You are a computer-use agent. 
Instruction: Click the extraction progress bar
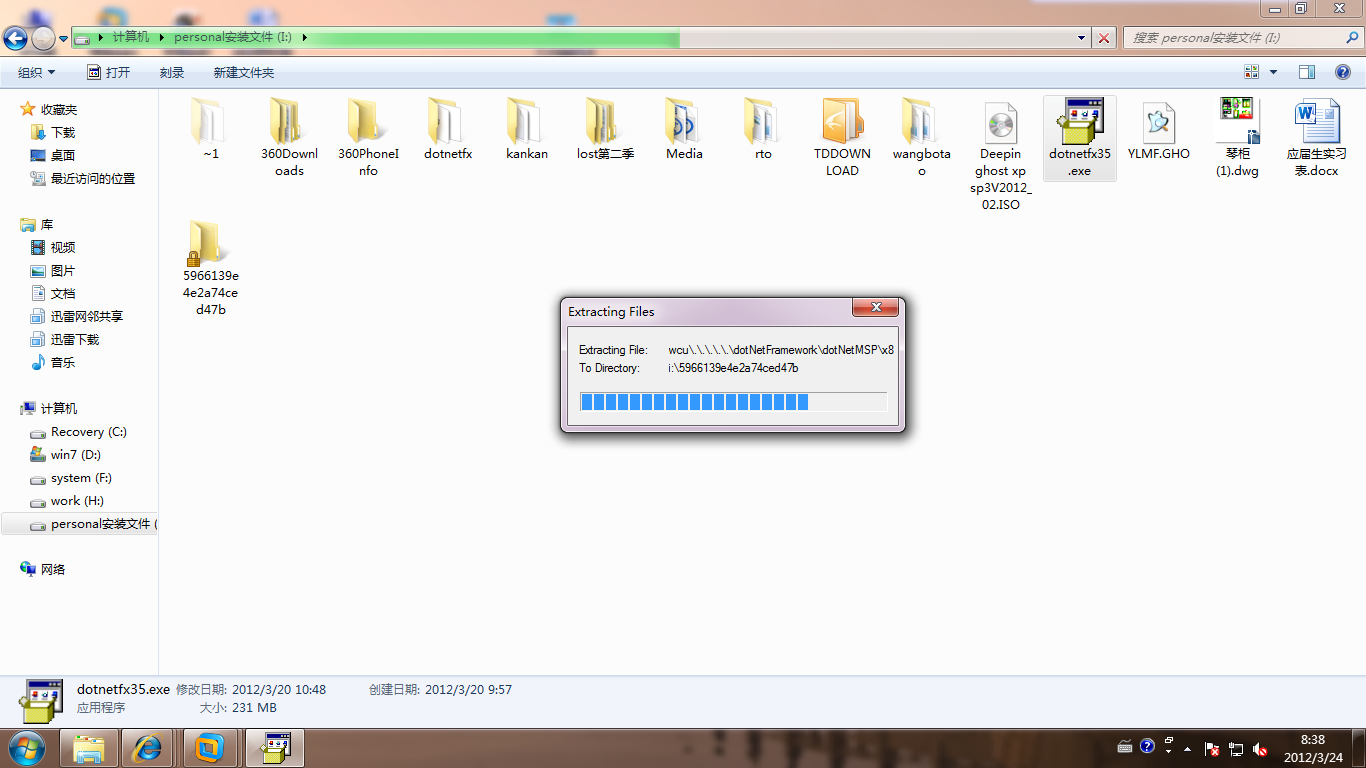coord(733,402)
